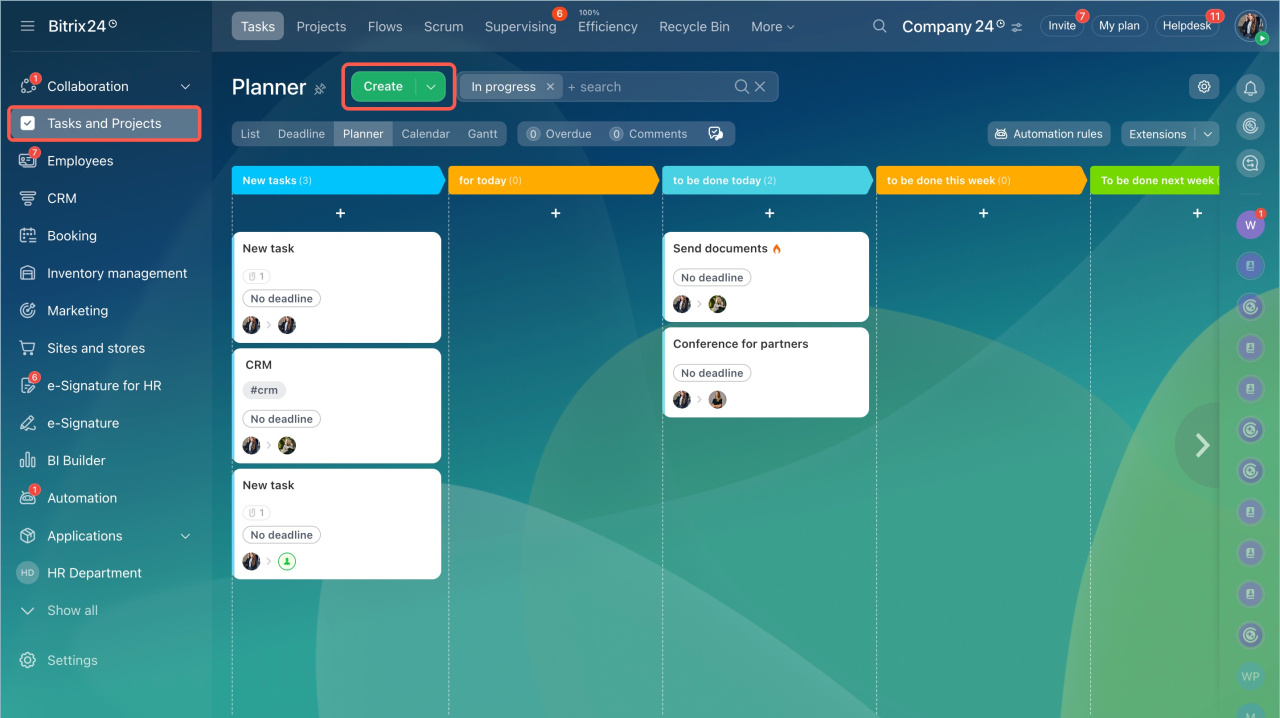This screenshot has height=718, width=1280.
Task: Expand the Applications section chevron
Action: click(185, 537)
